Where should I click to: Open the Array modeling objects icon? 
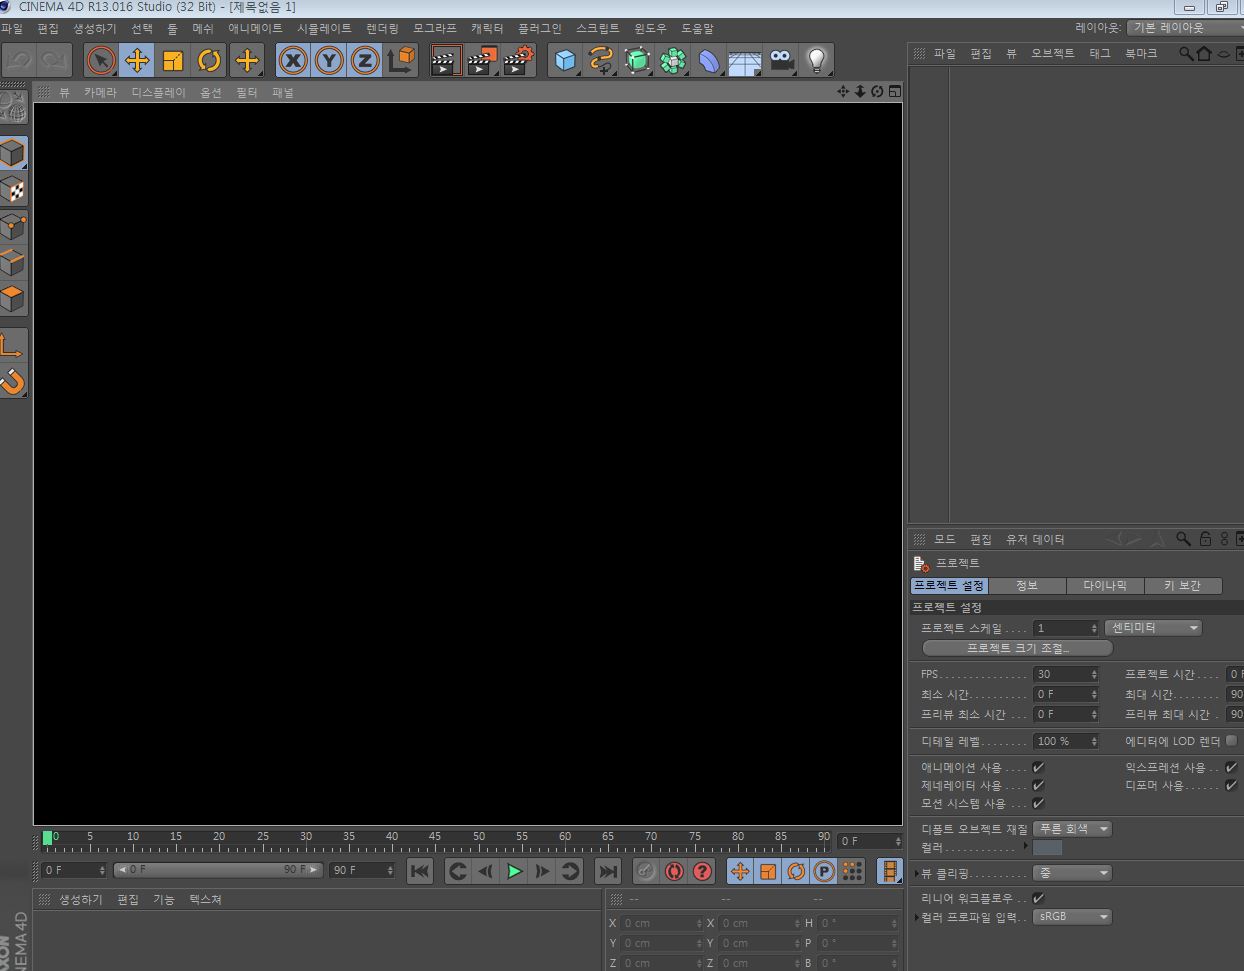[x=673, y=61]
